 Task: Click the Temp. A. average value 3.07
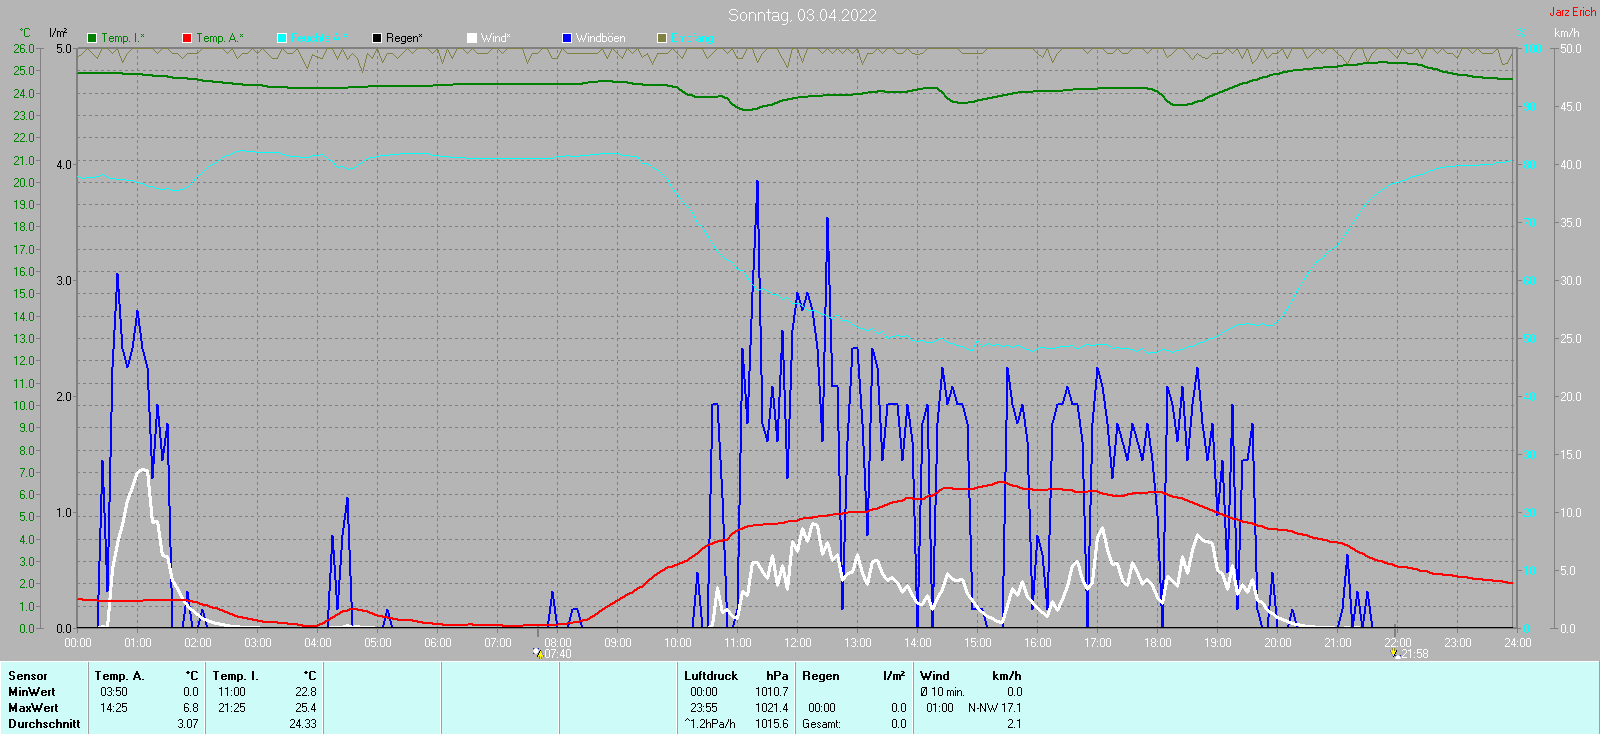[188, 724]
